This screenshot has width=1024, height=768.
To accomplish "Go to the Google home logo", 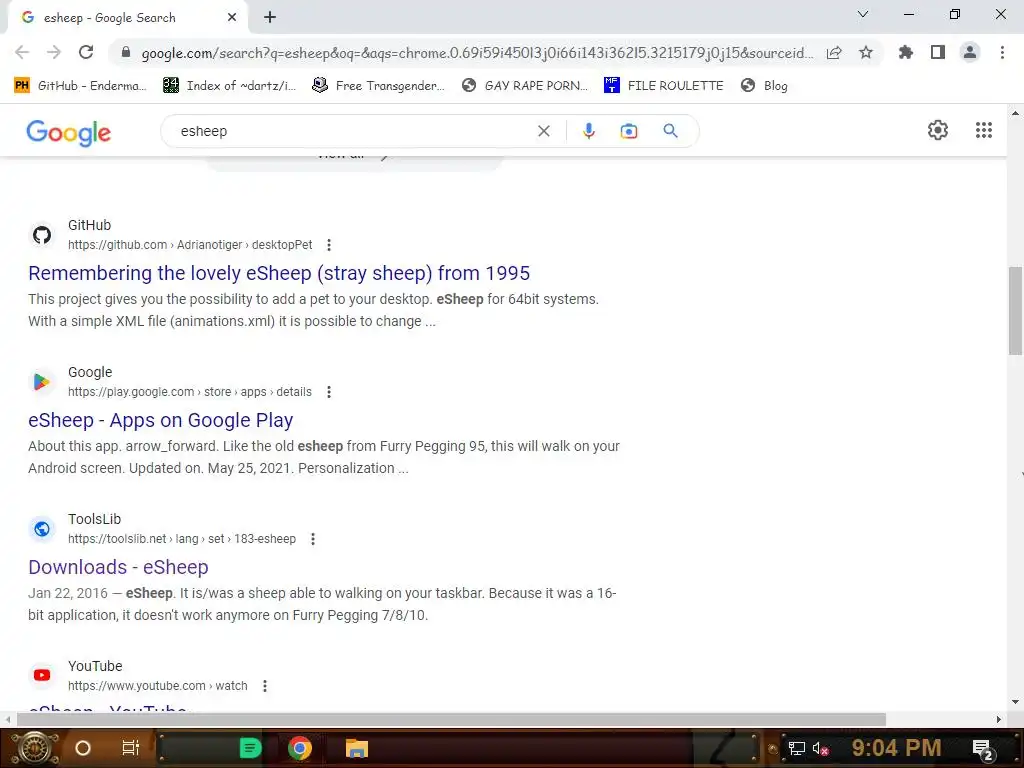I will click(x=69, y=133).
